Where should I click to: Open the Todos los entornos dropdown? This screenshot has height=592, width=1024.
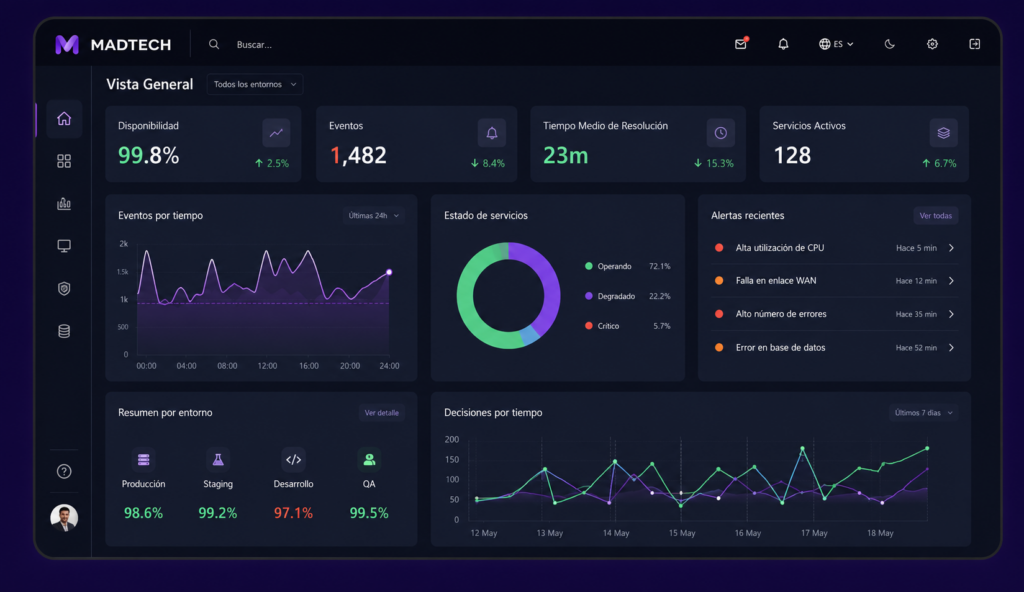coord(255,84)
